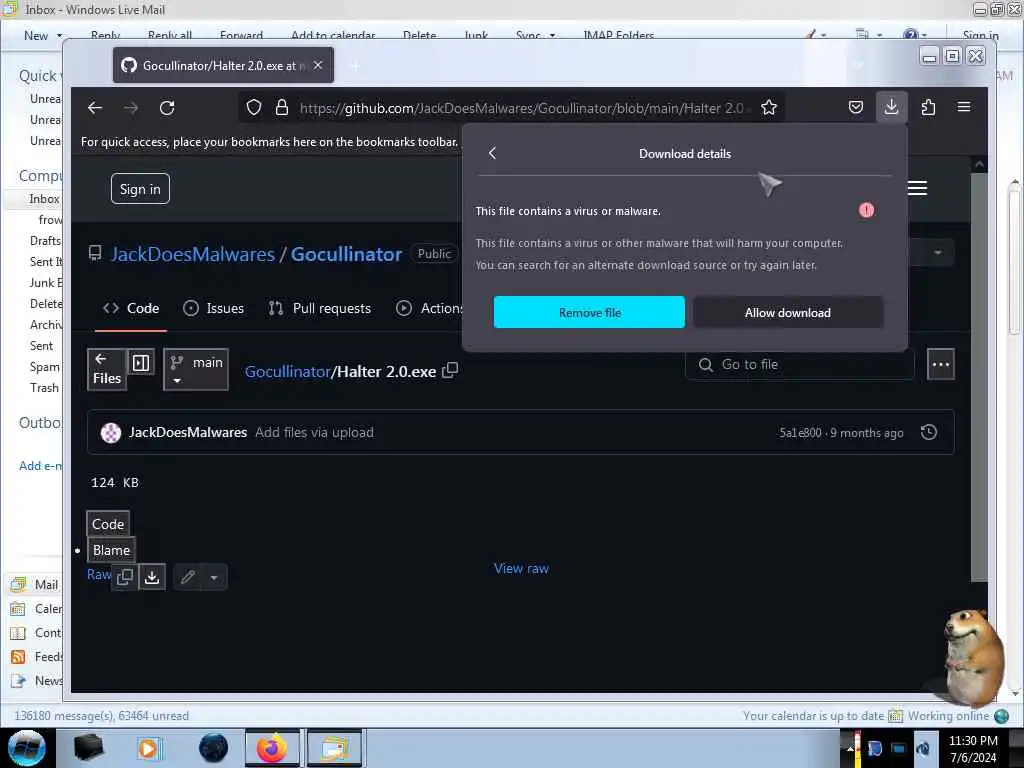Screen dimensions: 1024x768
Task: Click commit author JackDoesMalwares link
Action: click(187, 432)
